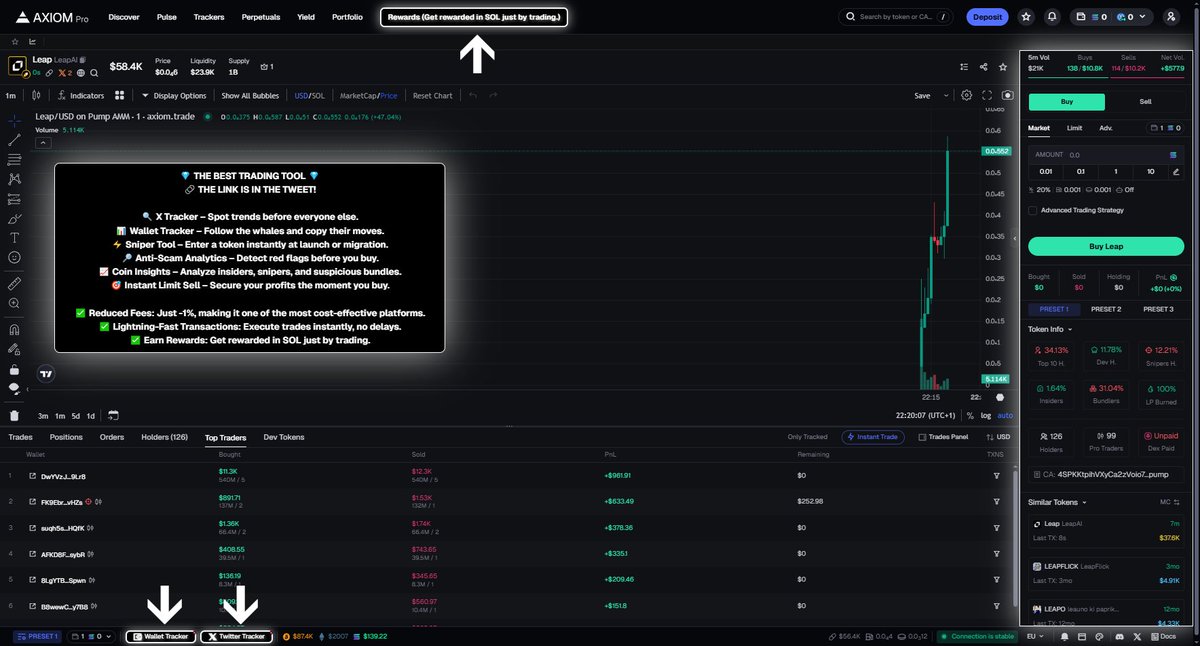Select the 0.01 quick amount
The height and width of the screenshot is (646, 1200).
point(1046,172)
